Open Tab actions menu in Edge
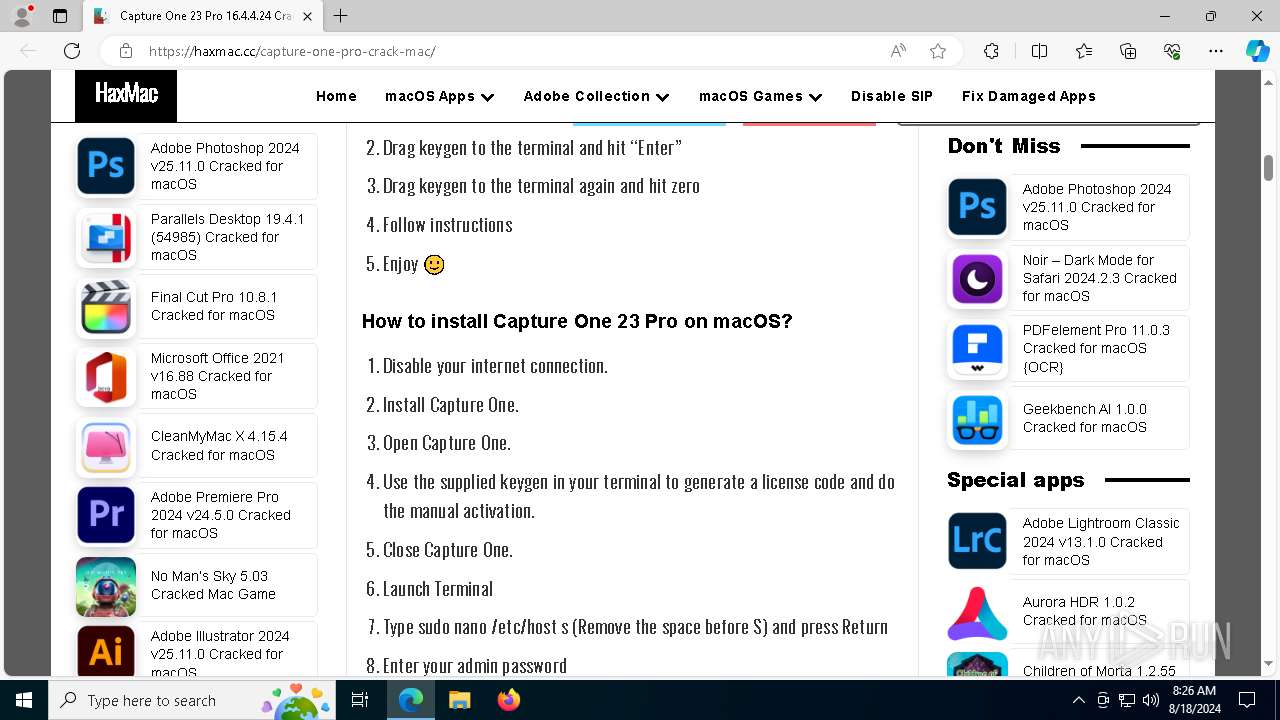1280x720 pixels. click(60, 16)
